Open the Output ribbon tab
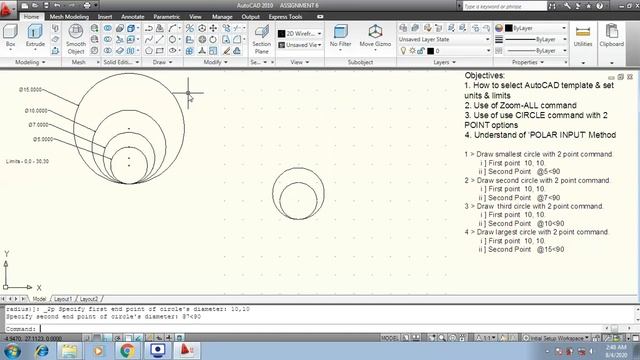 pos(251,17)
